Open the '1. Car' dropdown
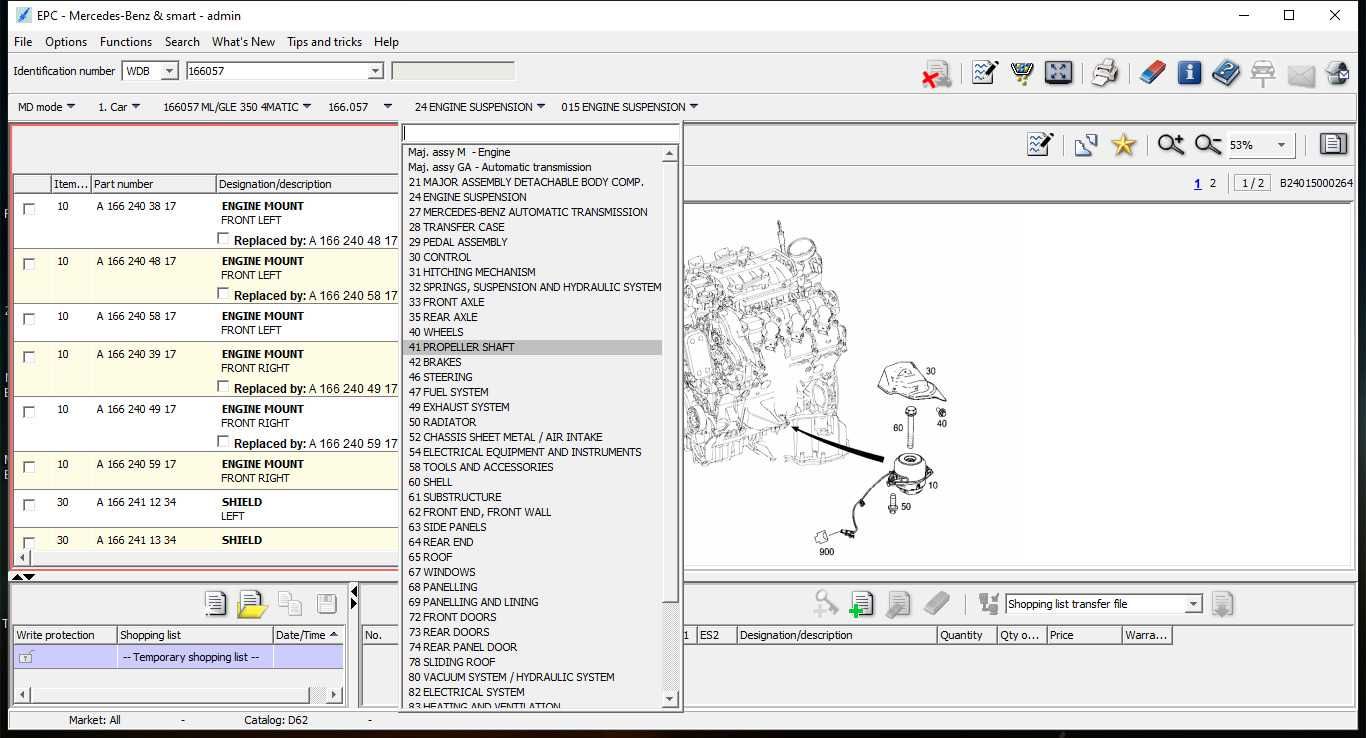Image resolution: width=1366 pixels, height=738 pixels. click(119, 107)
